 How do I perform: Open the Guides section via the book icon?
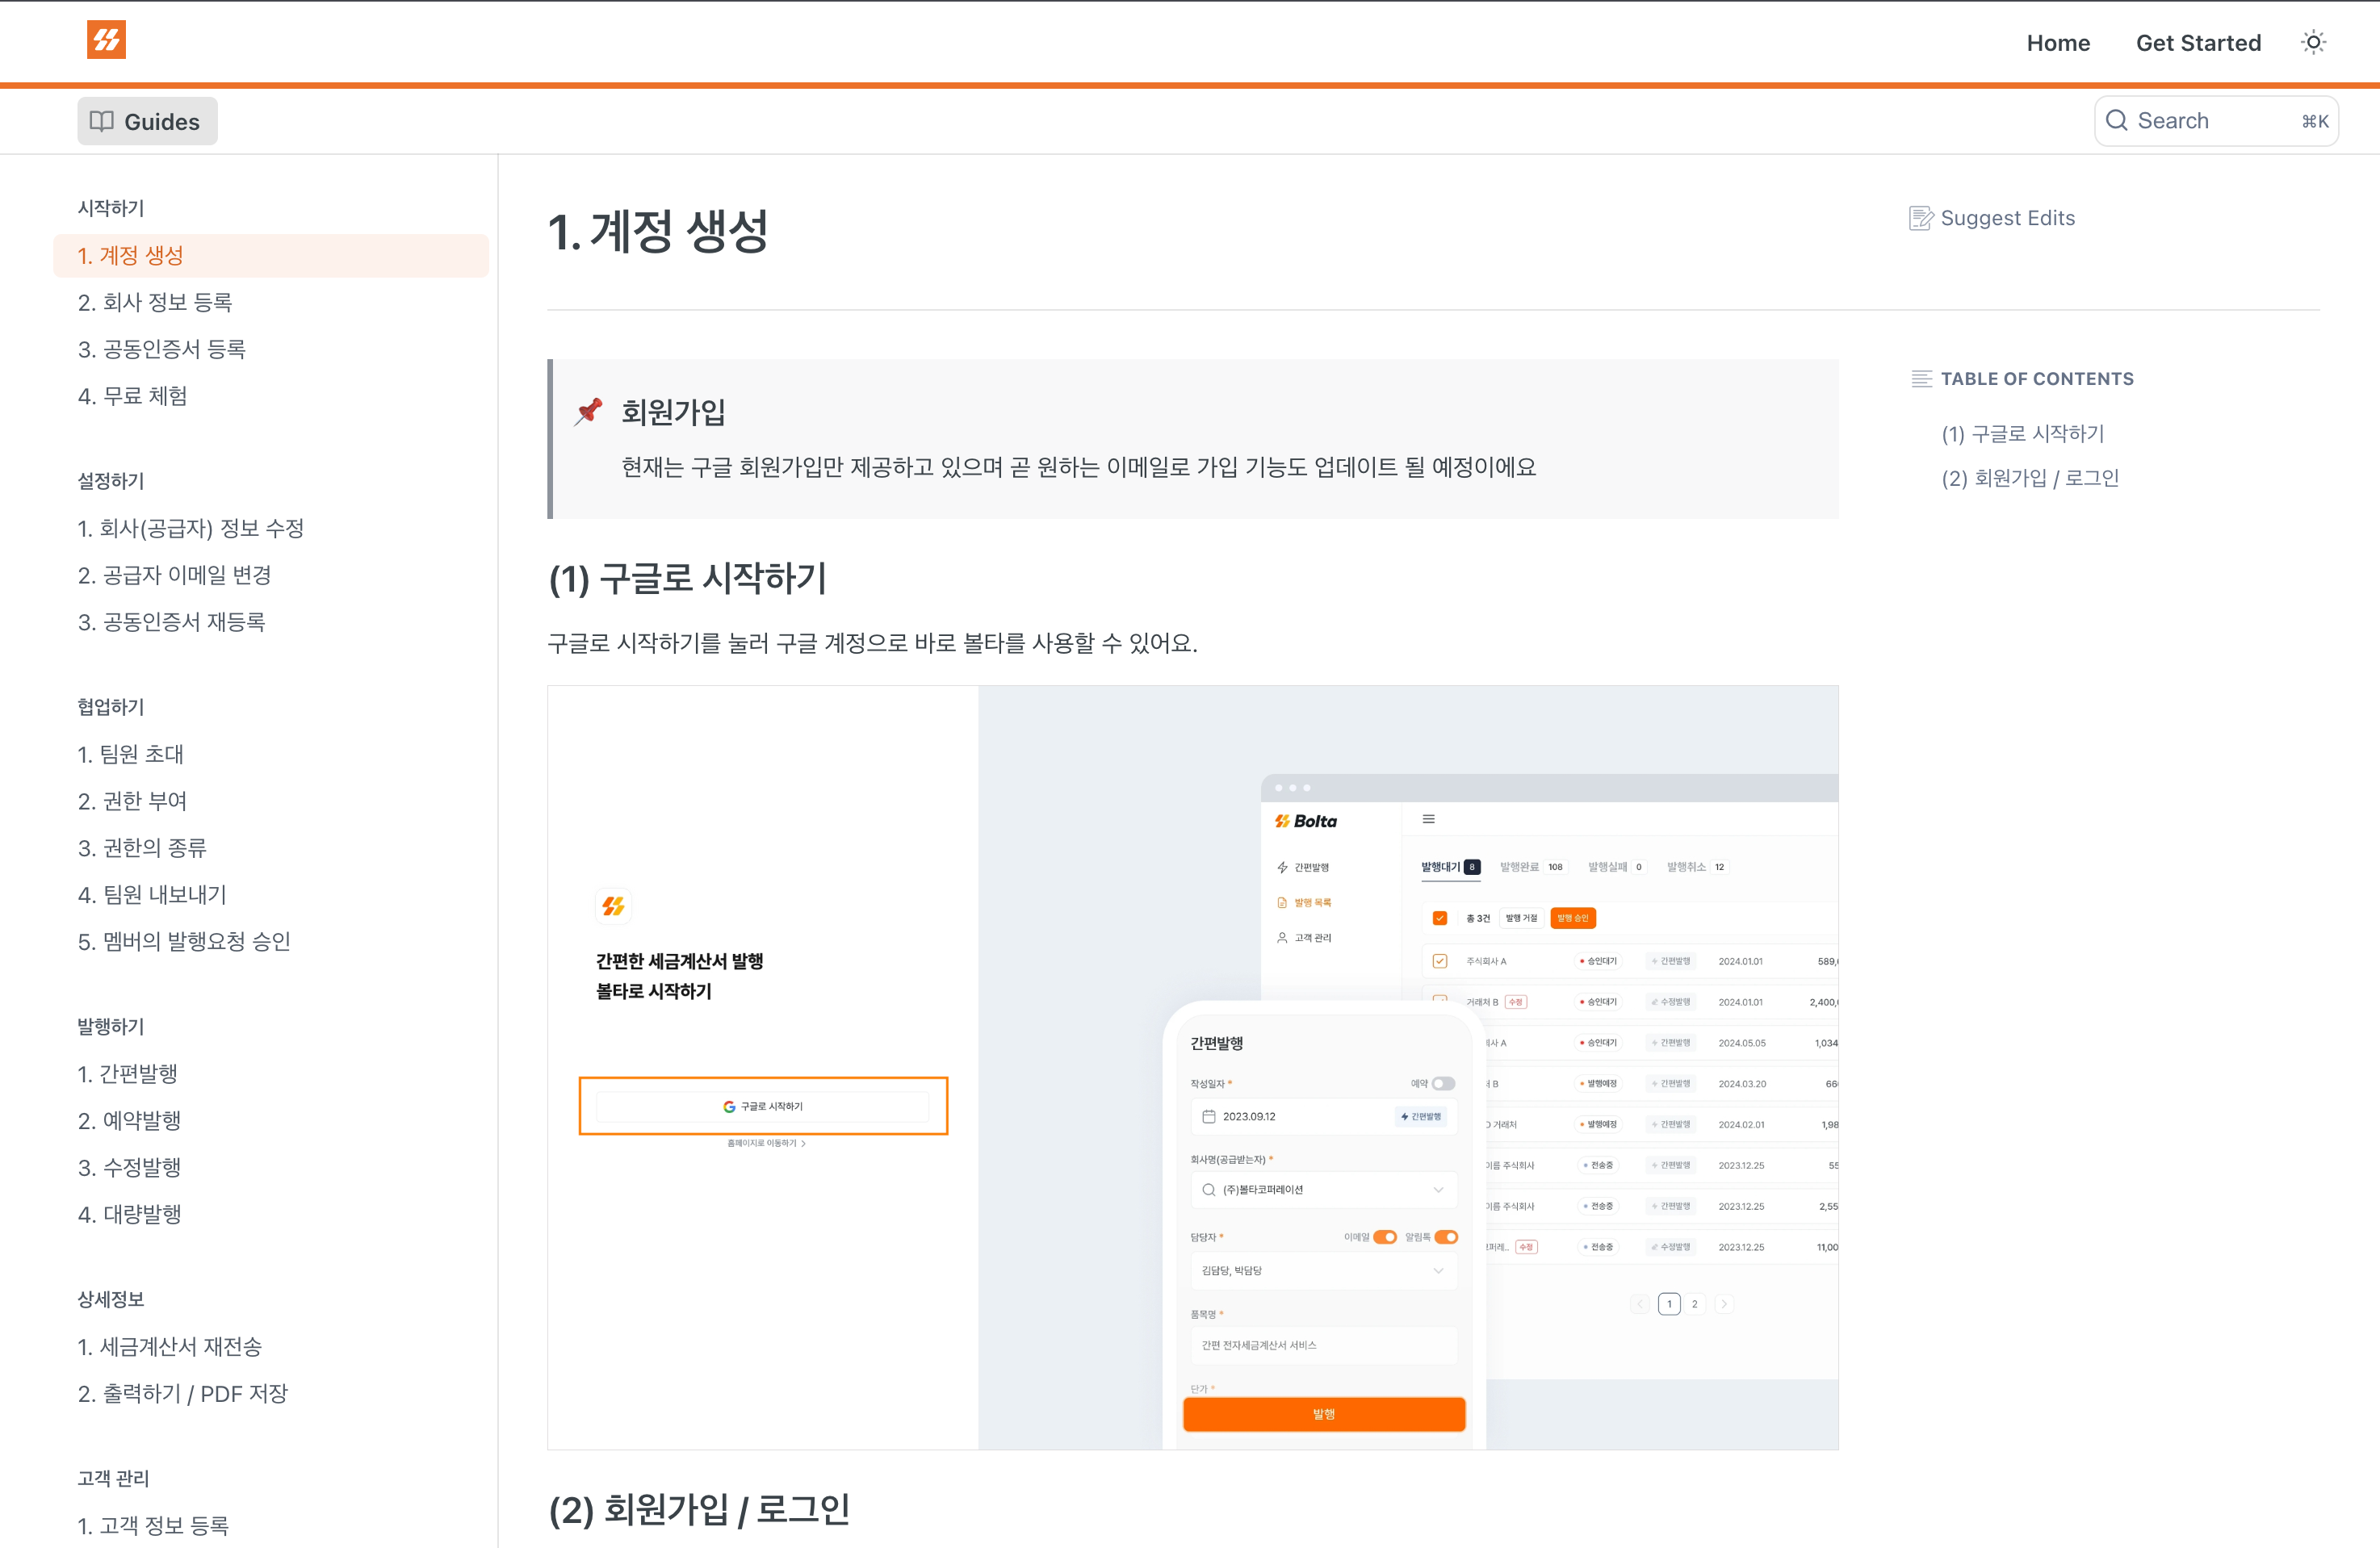(103, 120)
